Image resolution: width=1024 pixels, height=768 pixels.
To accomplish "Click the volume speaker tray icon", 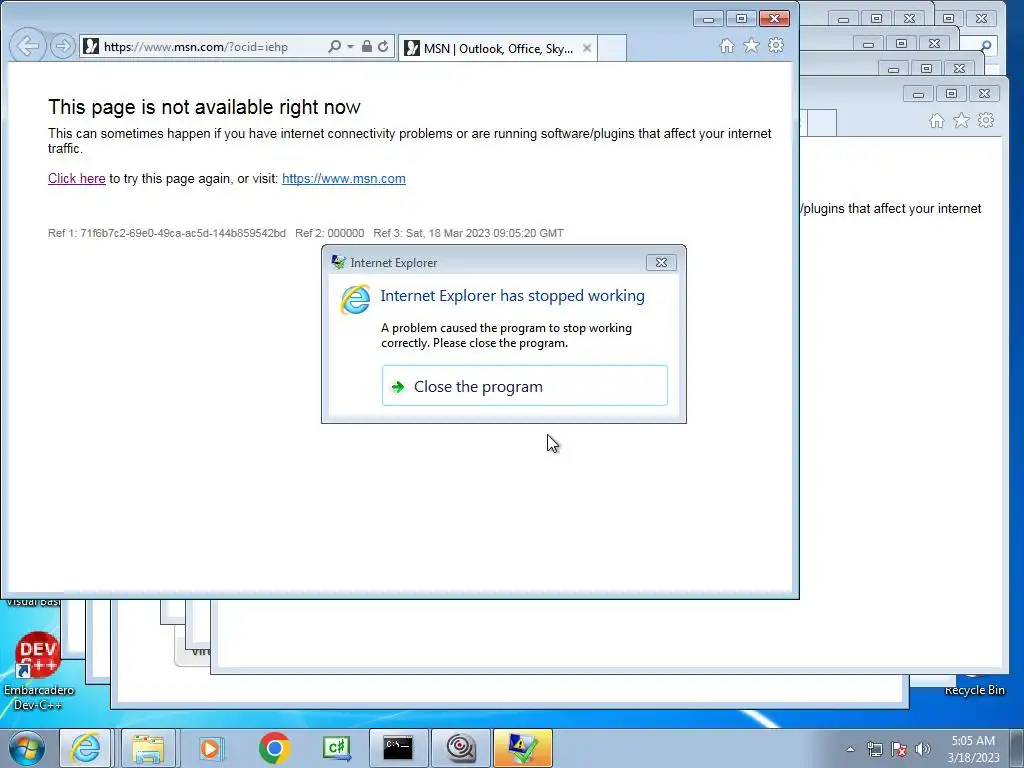I will [922, 749].
